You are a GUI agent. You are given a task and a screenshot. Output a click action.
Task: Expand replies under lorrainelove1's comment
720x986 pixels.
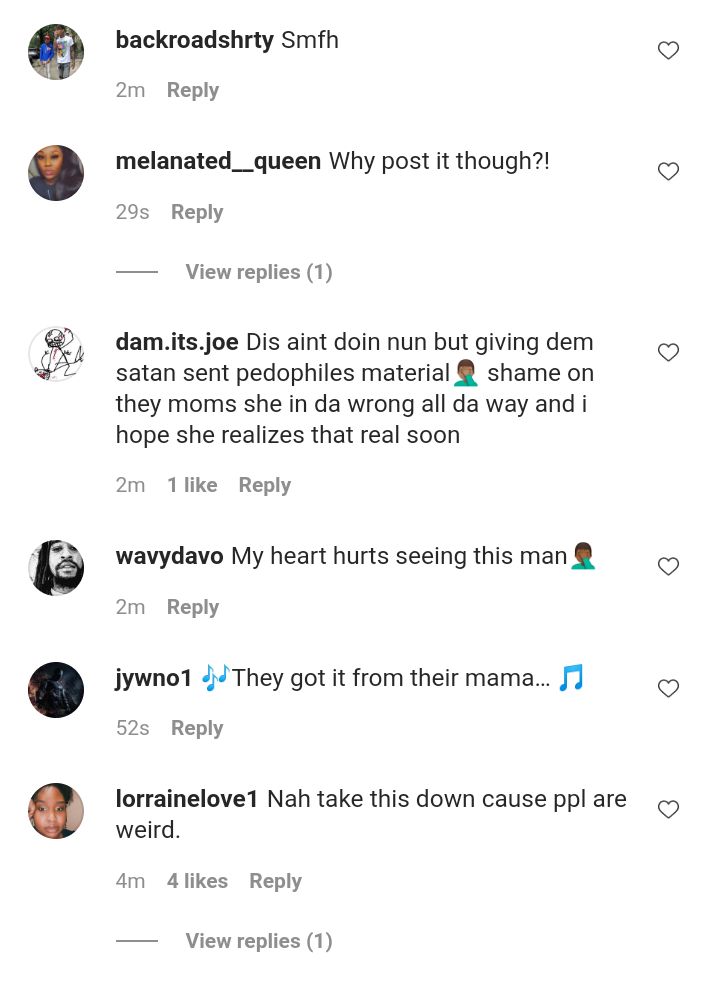tap(258, 941)
